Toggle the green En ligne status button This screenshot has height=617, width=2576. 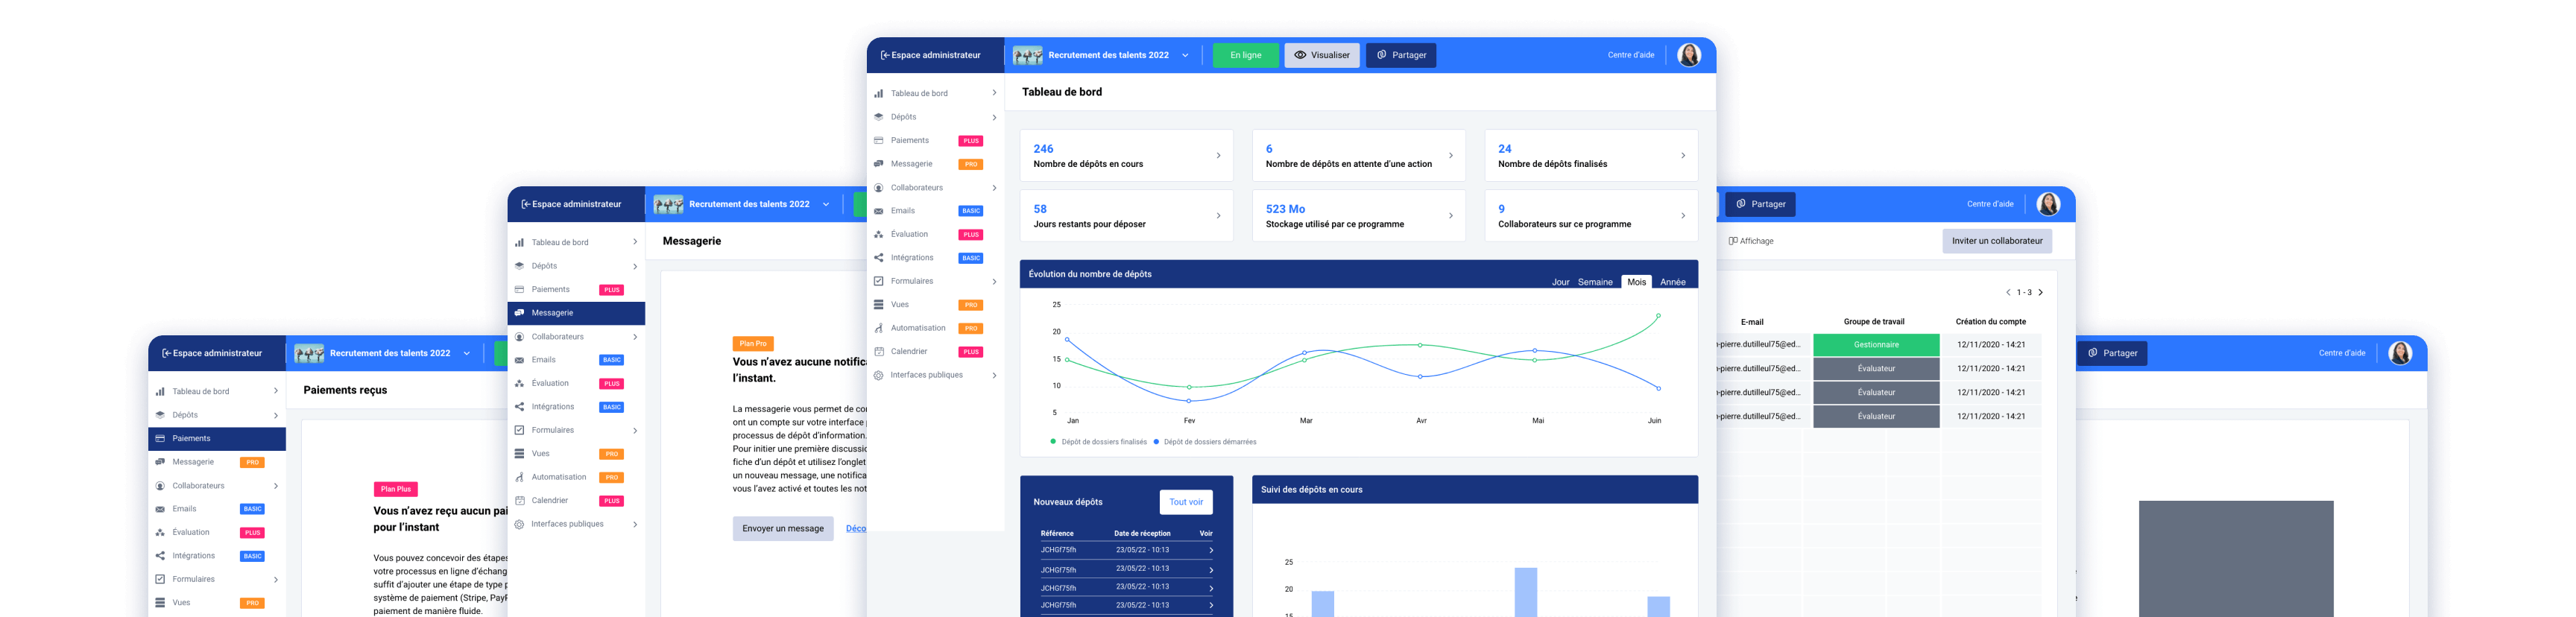(1245, 55)
